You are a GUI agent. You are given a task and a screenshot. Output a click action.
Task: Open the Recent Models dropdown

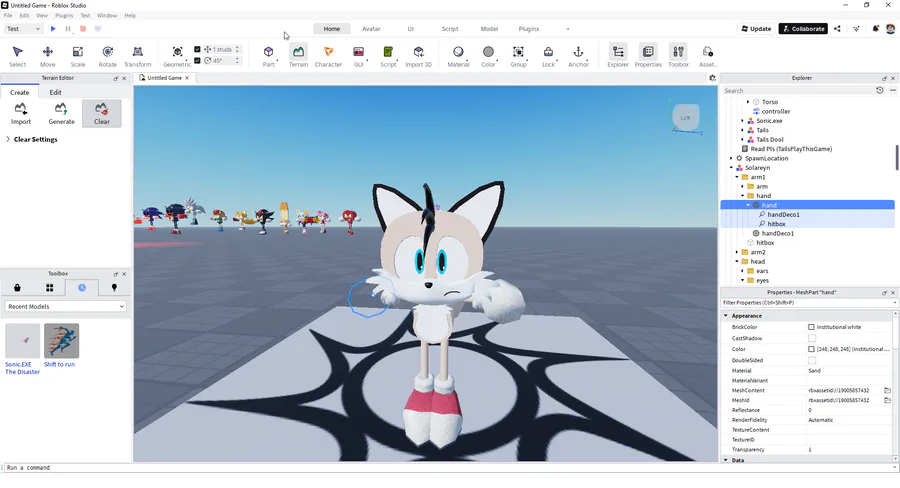[65, 307]
